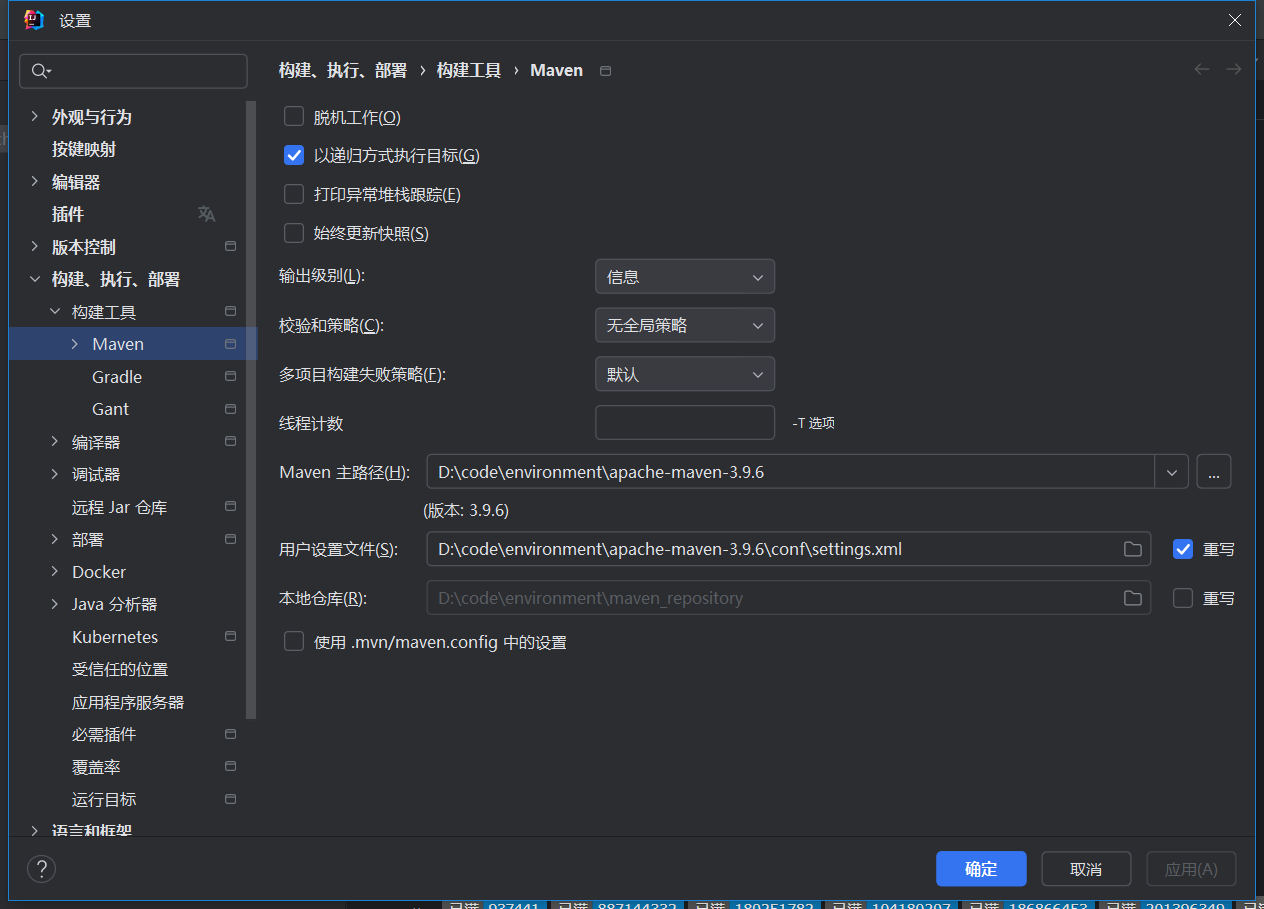Select Gradle in the settings tree
1264x909 pixels.
[117, 377]
